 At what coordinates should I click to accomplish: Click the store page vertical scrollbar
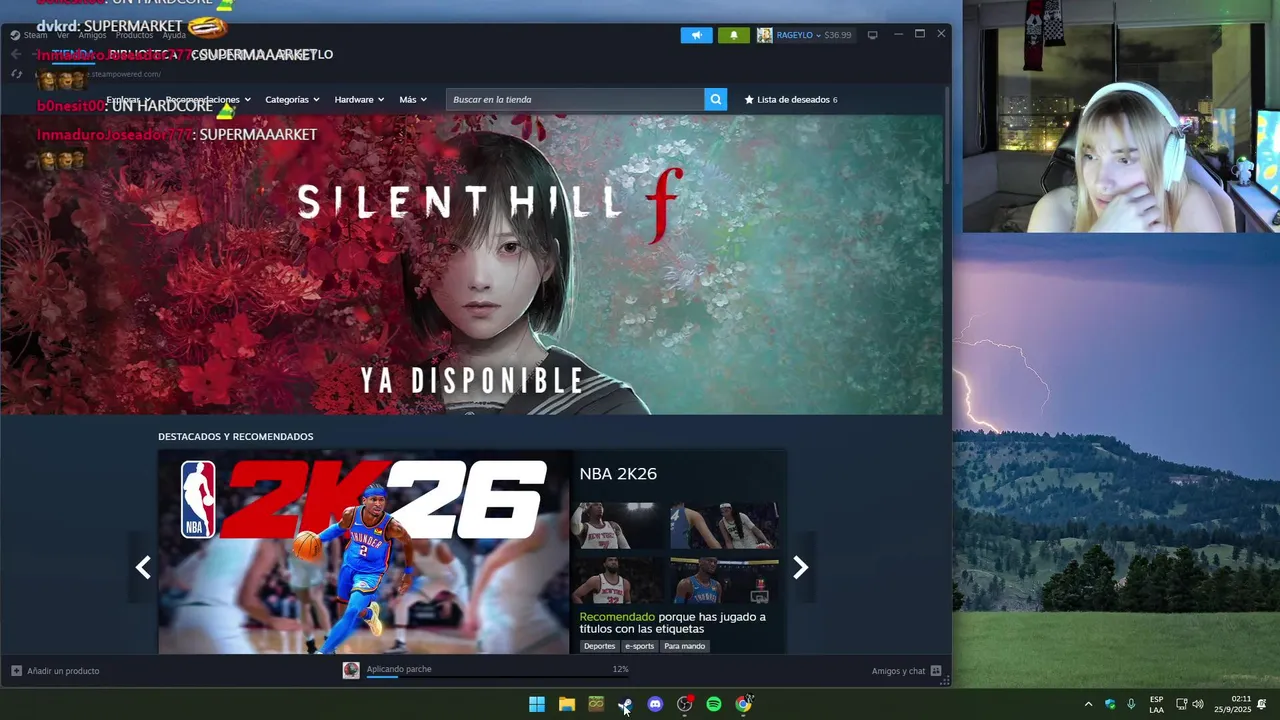(946, 134)
